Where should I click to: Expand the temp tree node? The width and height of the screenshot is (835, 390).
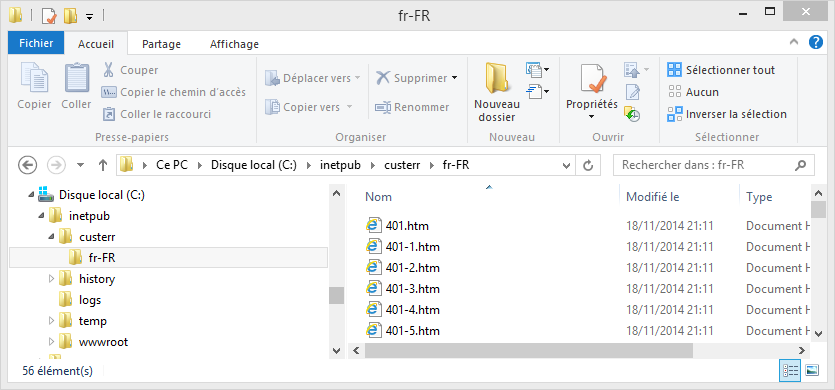coord(51,321)
